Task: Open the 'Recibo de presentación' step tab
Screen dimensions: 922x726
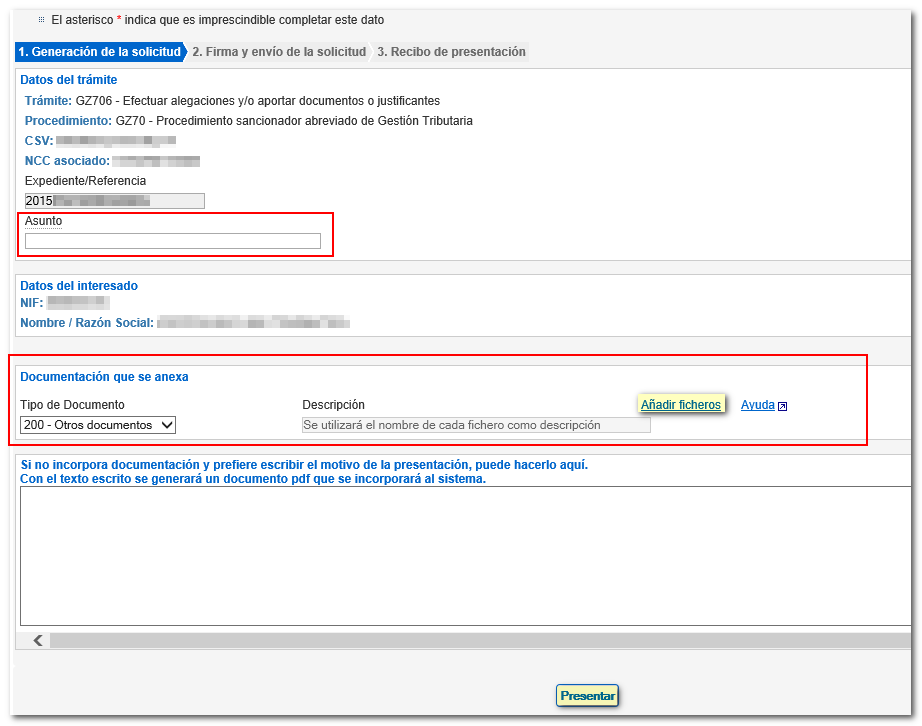Action: 451,52
